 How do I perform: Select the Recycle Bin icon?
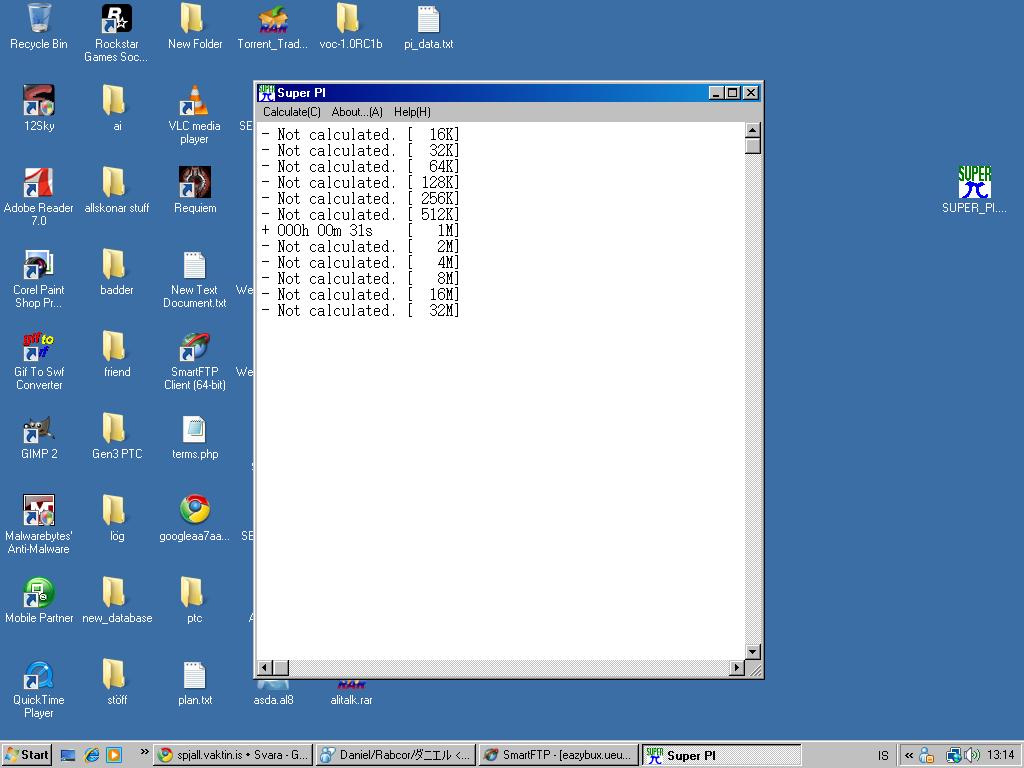click(39, 20)
